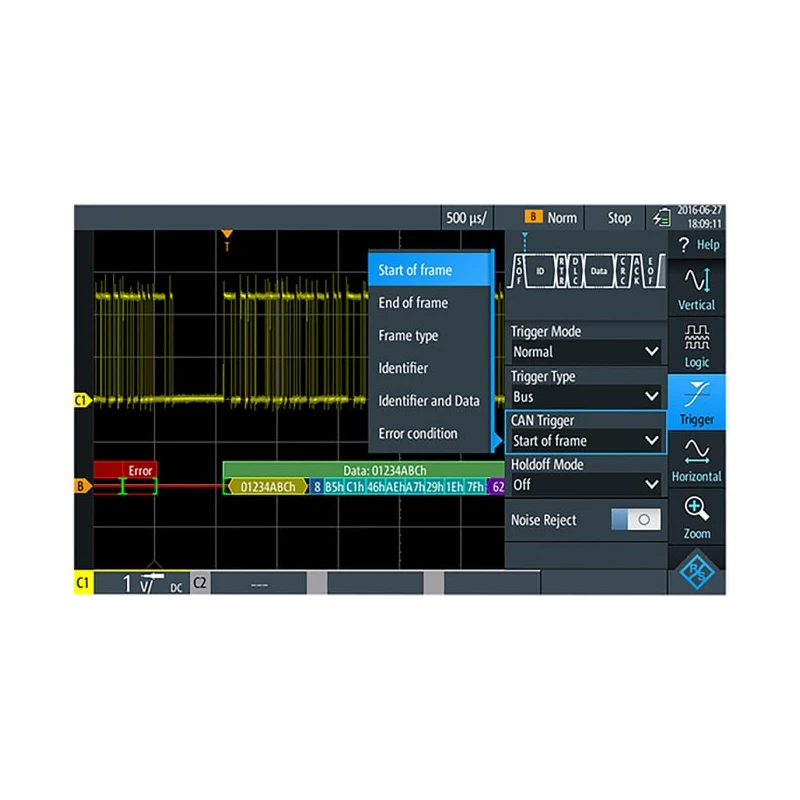
Task: Open the Help menu icon
Action: tap(696, 245)
